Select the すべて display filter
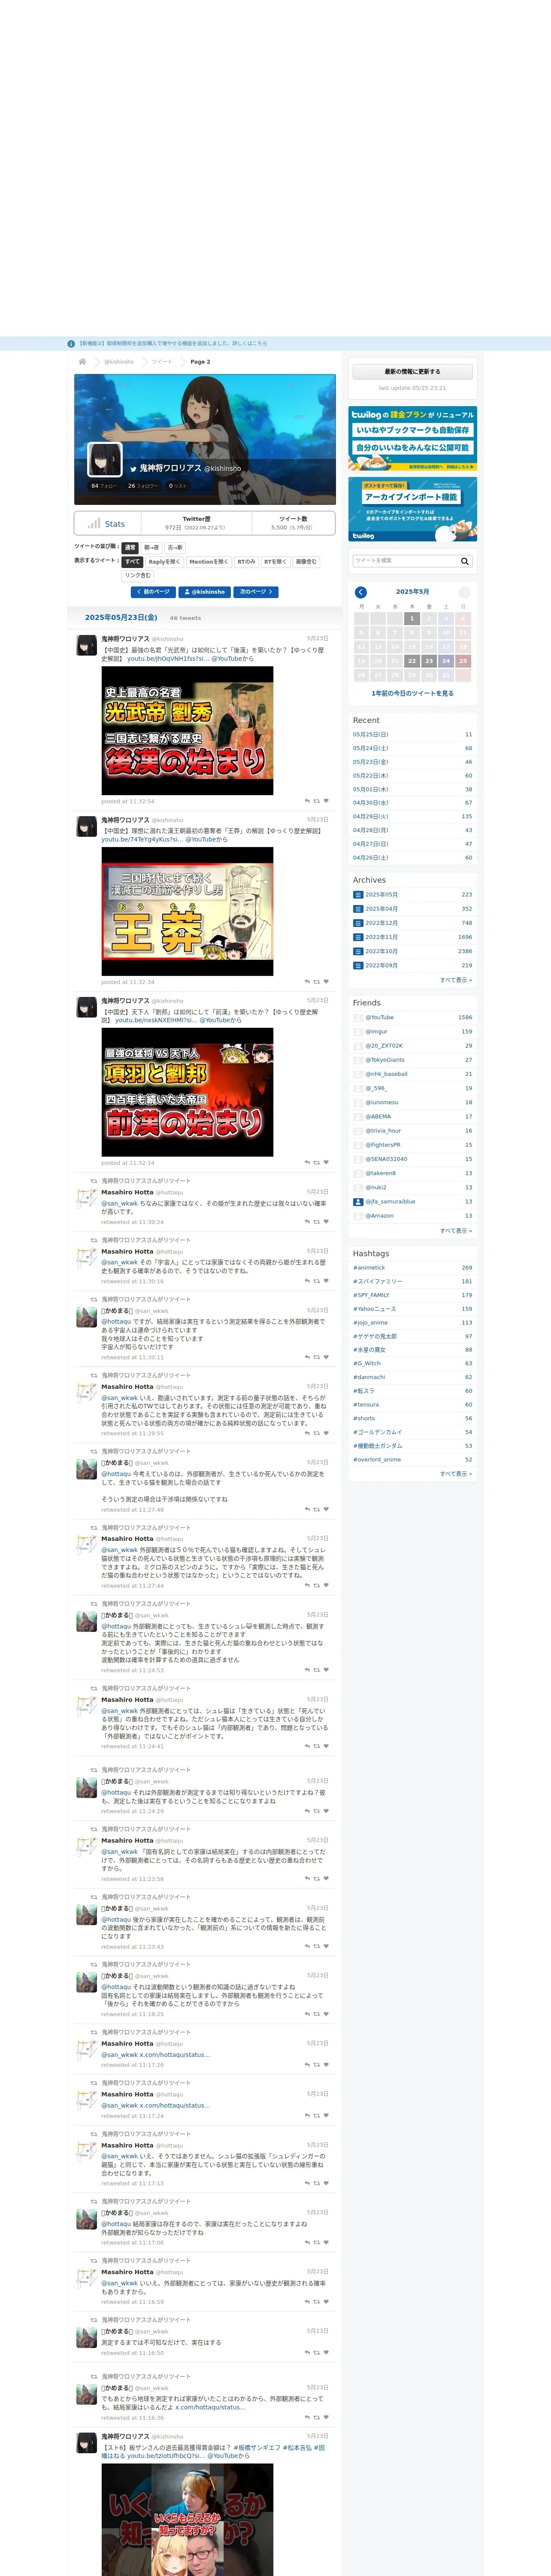 coord(133,561)
